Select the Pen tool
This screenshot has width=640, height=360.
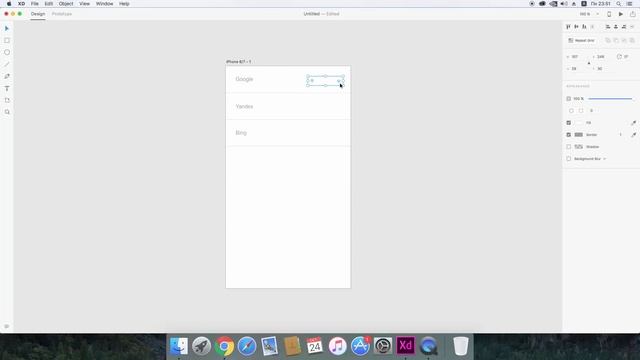click(7, 76)
